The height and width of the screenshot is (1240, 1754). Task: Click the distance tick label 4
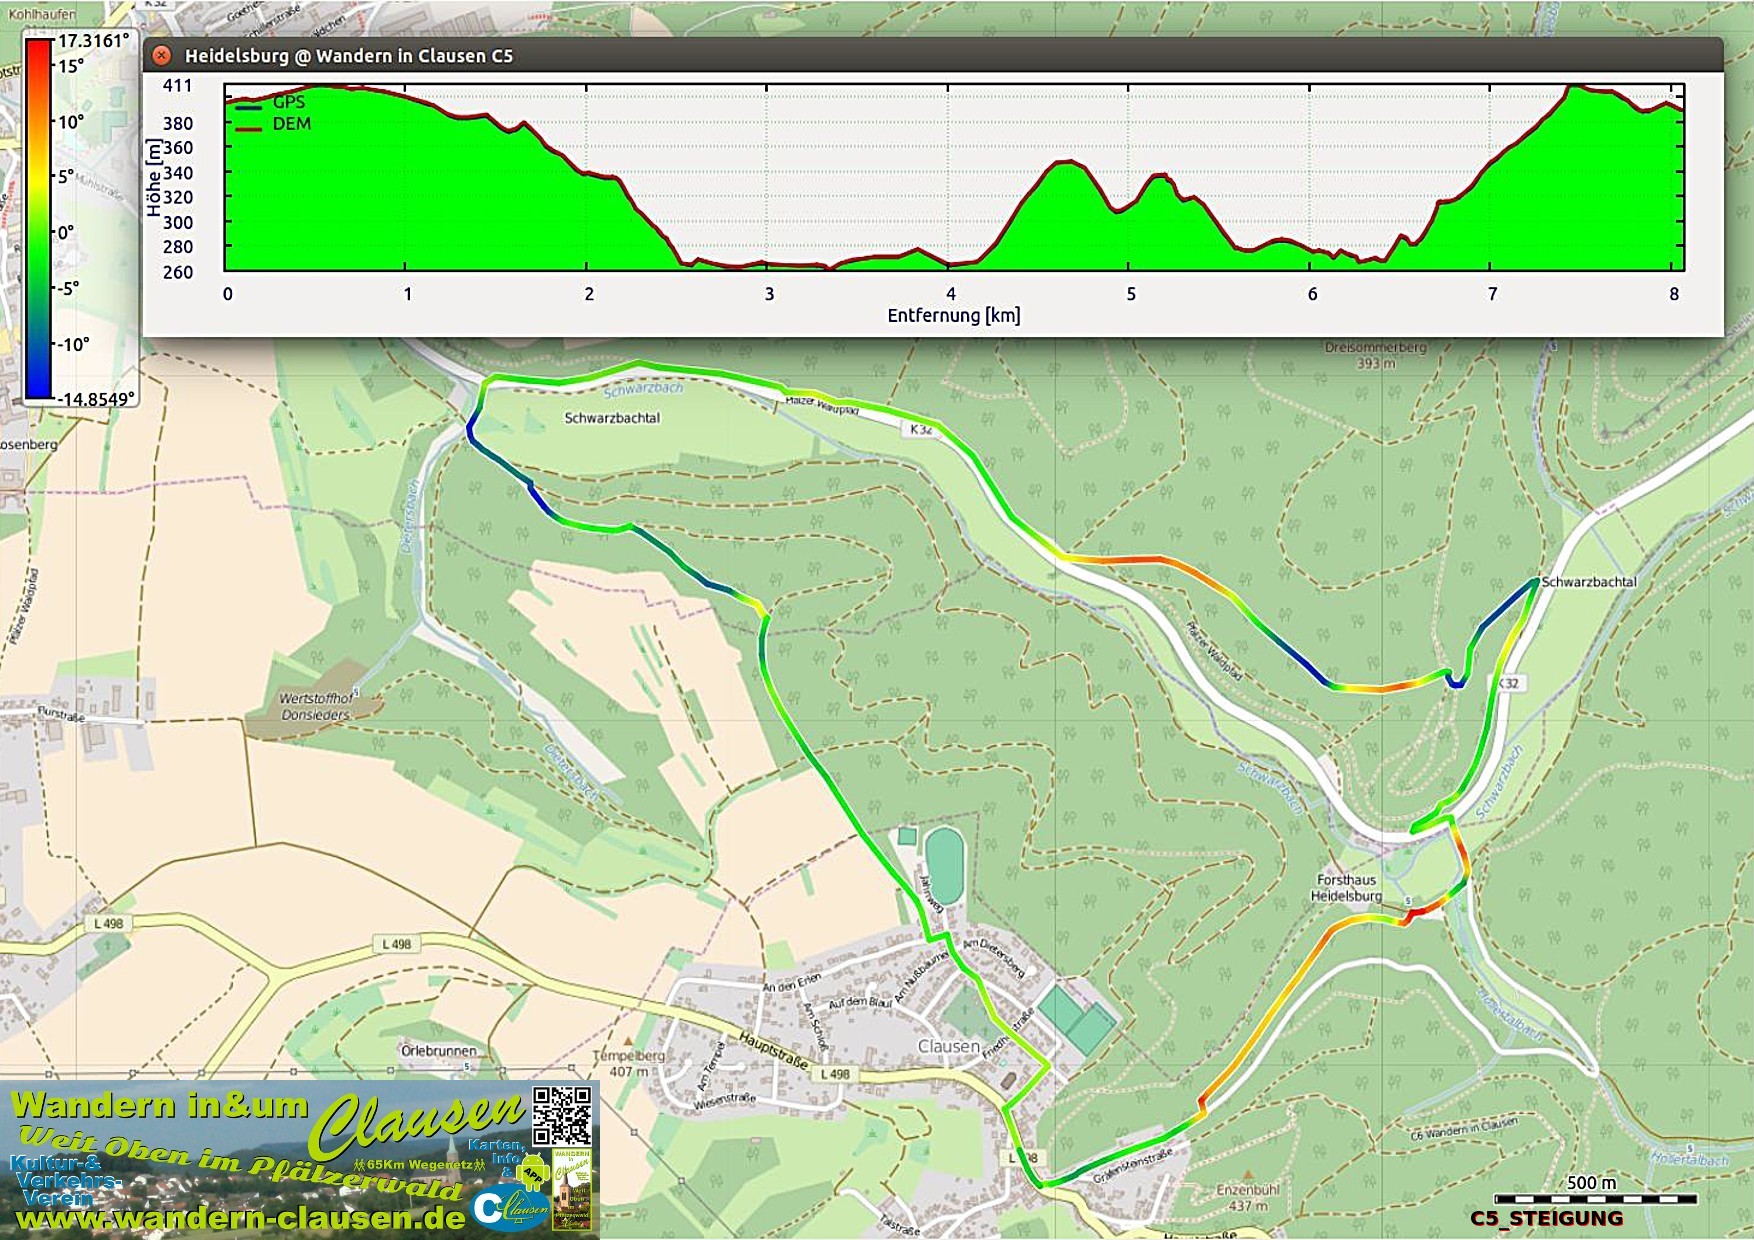pyautogui.click(x=951, y=294)
